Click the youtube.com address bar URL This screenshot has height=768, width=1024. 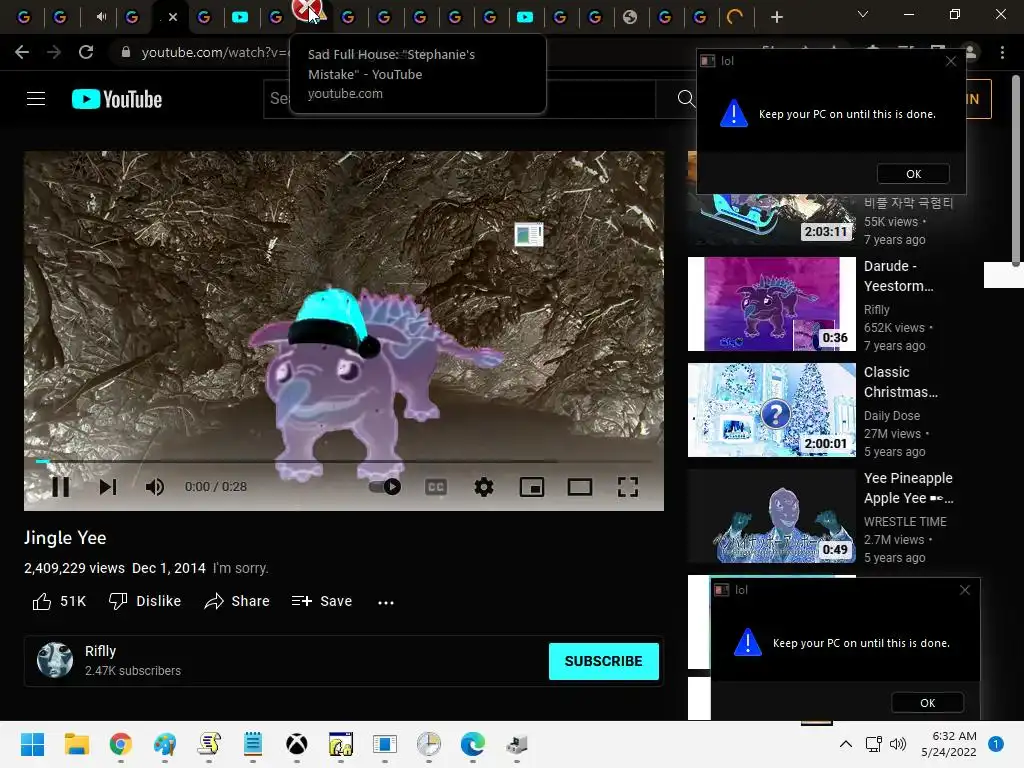point(214,52)
